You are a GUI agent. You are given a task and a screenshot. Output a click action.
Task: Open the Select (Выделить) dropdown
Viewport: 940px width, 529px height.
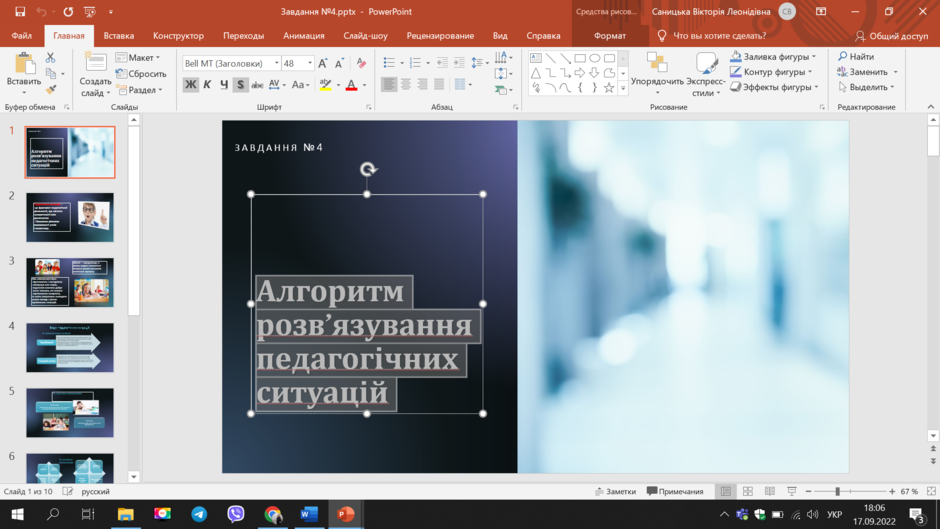pyautogui.click(x=868, y=87)
